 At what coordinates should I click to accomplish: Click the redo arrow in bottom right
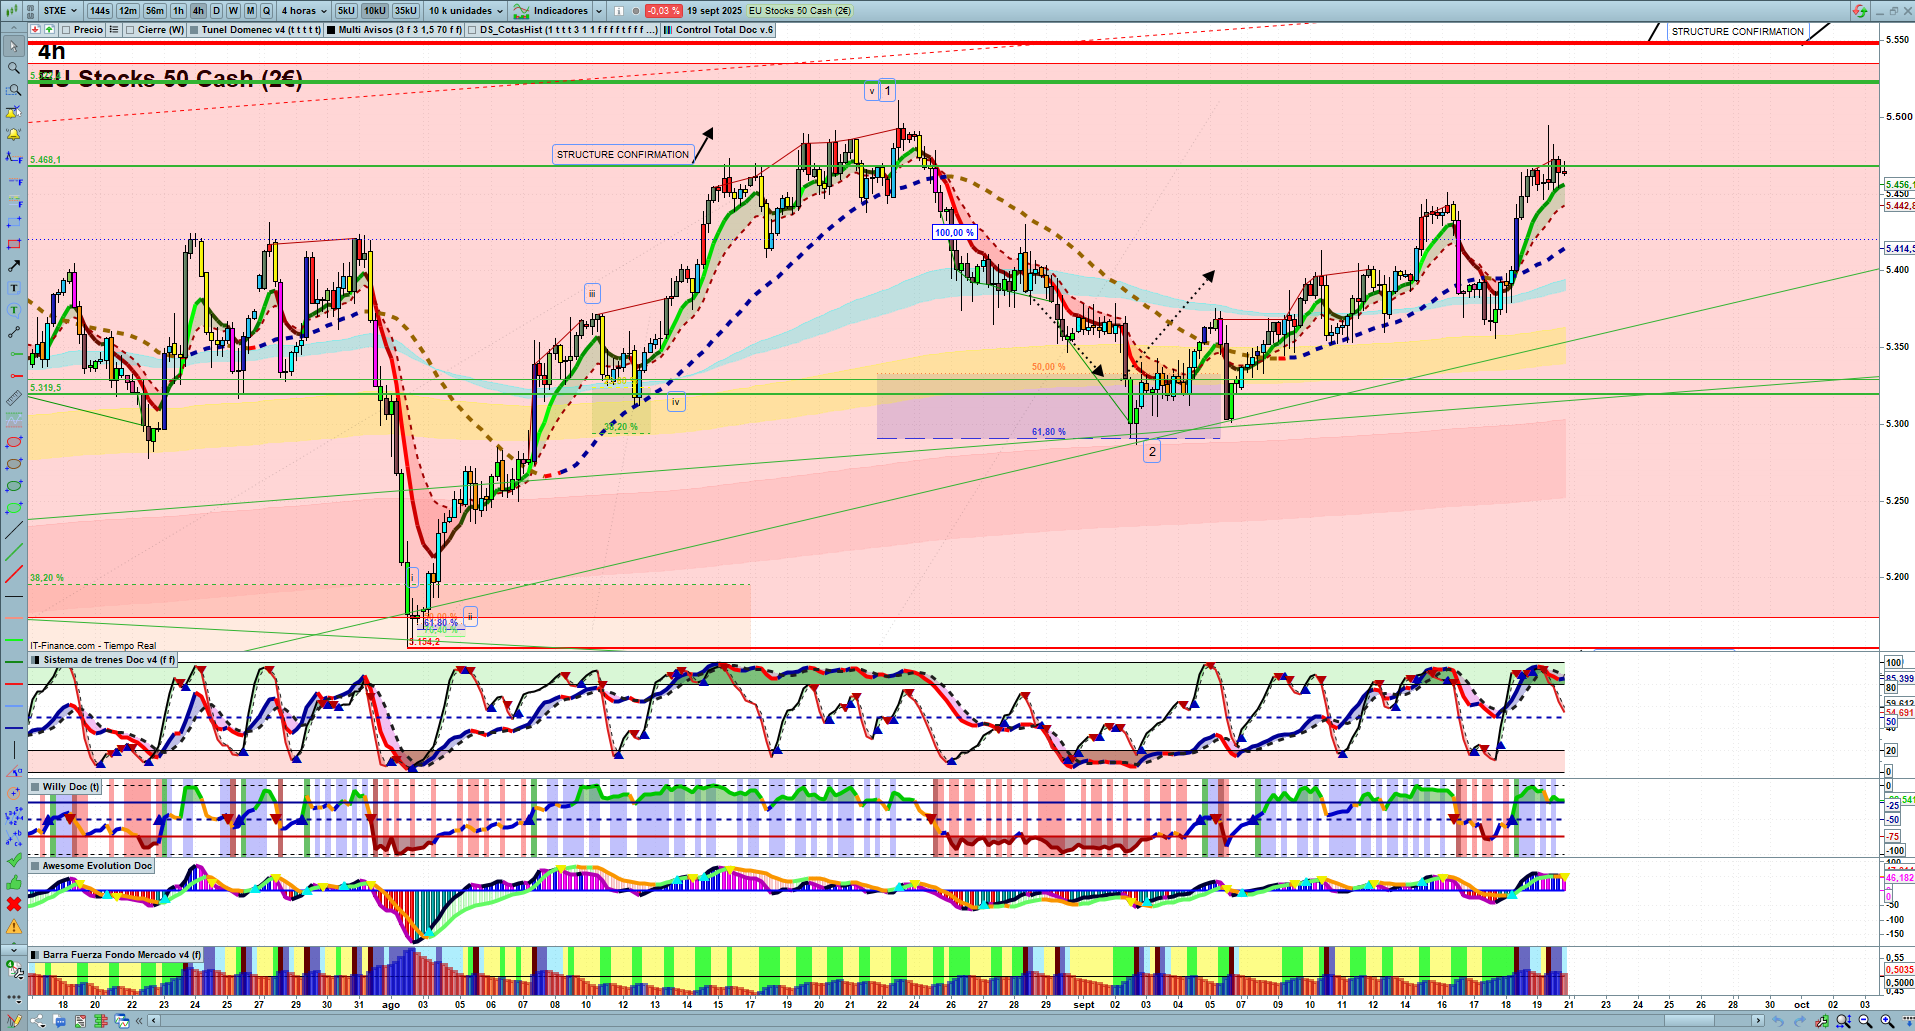click(x=1800, y=1021)
